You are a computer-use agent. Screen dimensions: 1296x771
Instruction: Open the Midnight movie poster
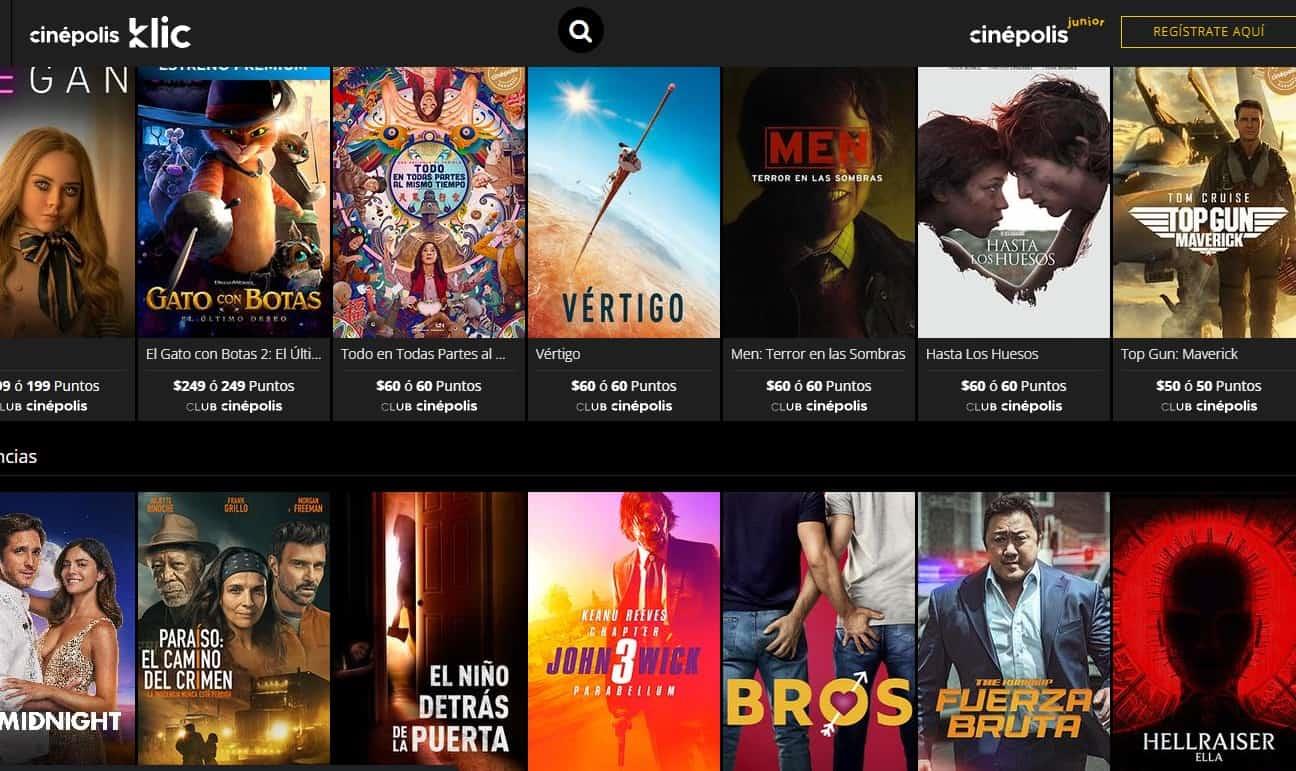tap(67, 628)
